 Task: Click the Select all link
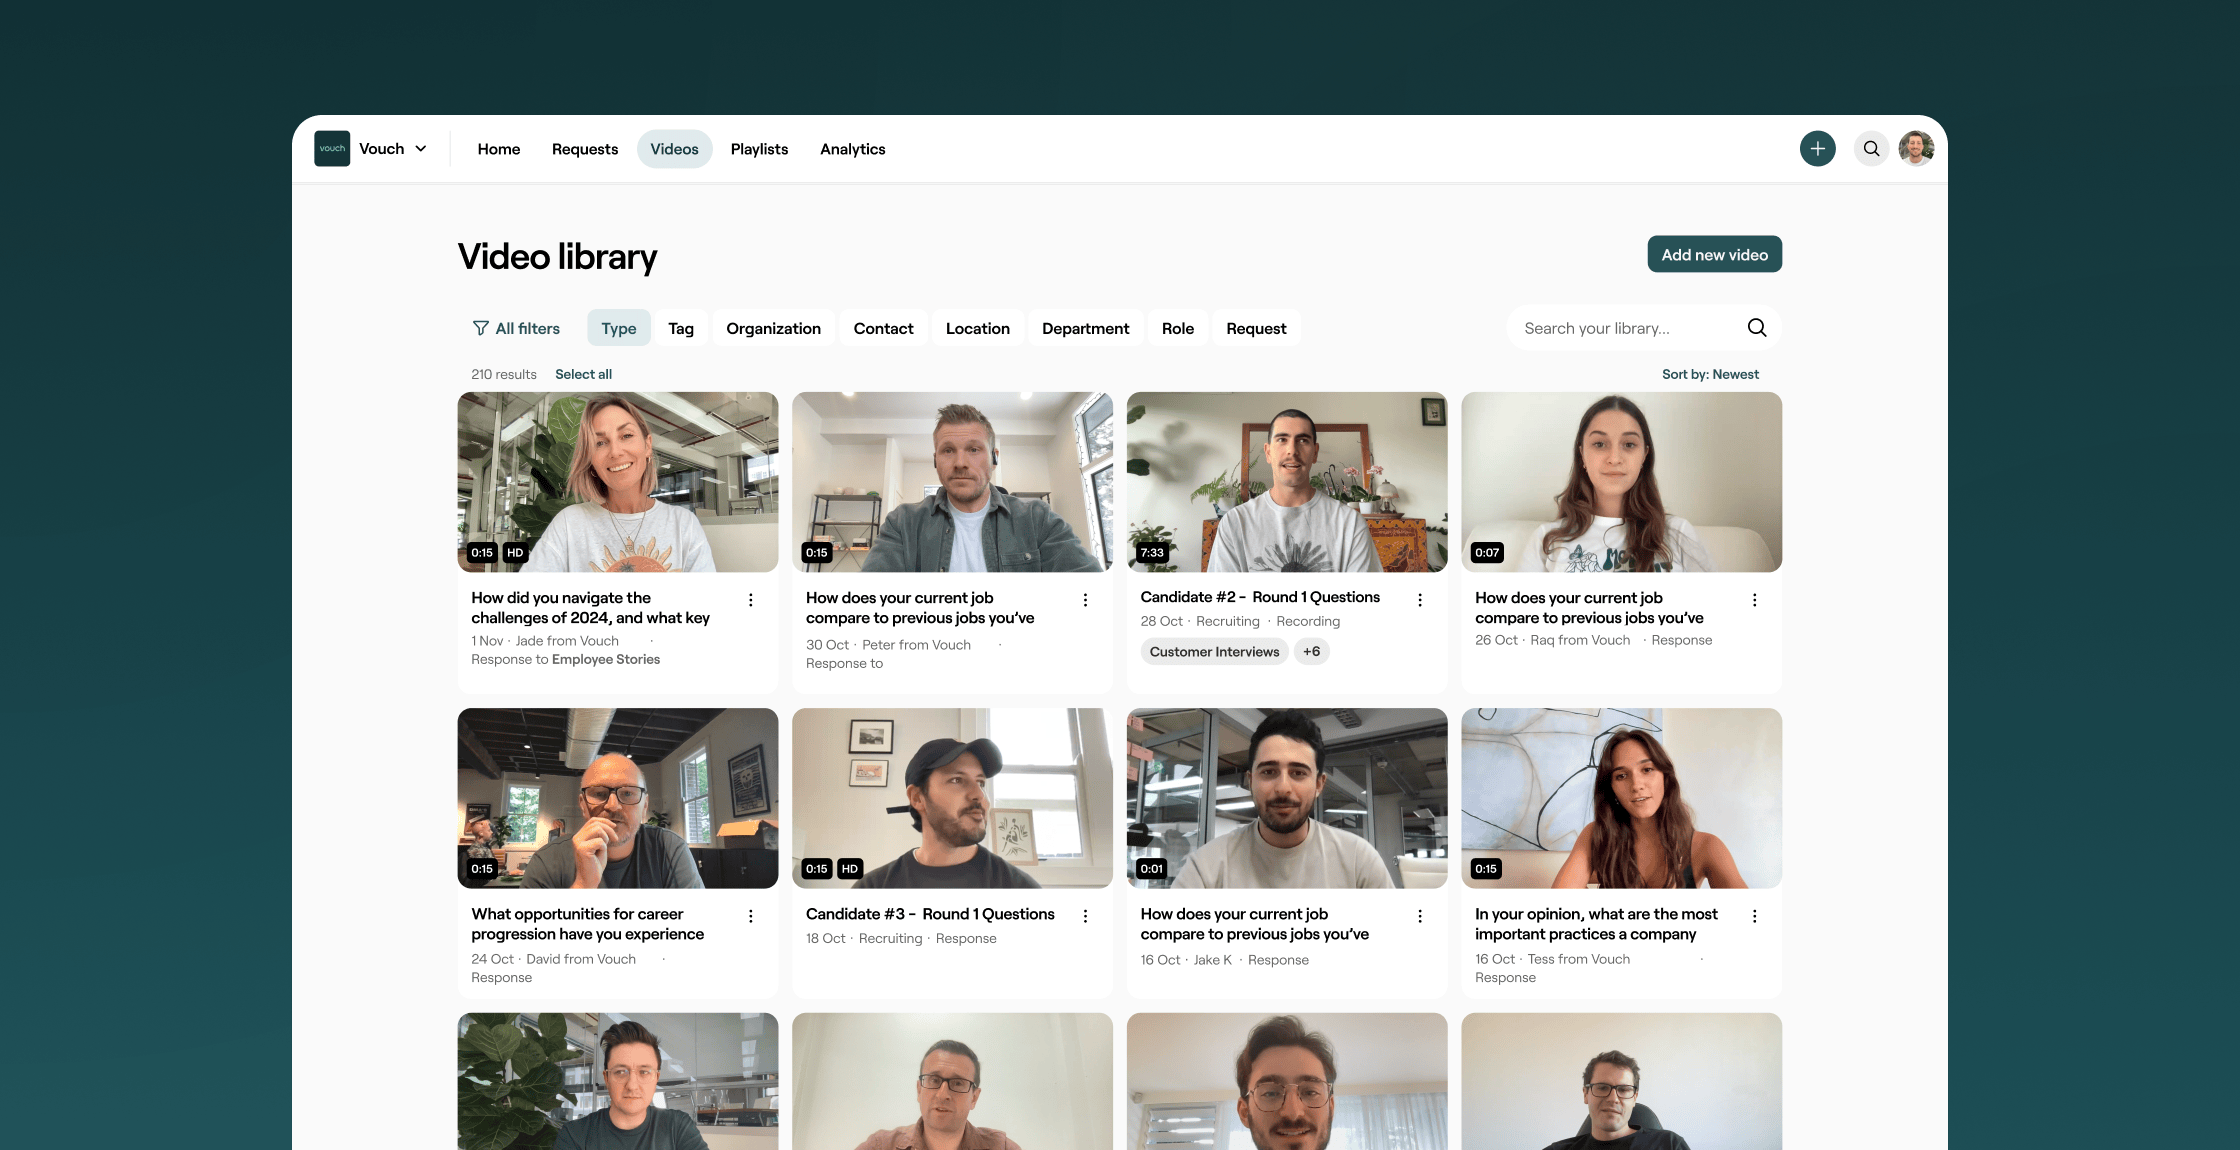(584, 374)
